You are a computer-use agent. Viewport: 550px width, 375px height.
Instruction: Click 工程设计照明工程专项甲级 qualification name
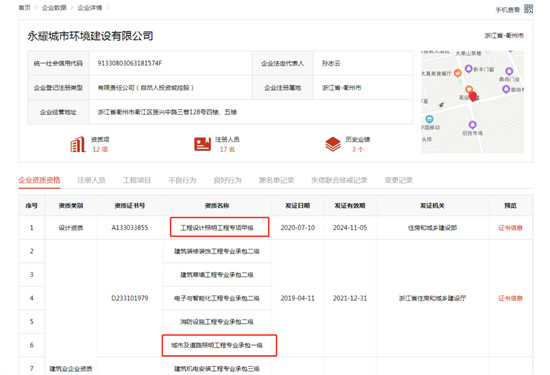[x=217, y=228]
